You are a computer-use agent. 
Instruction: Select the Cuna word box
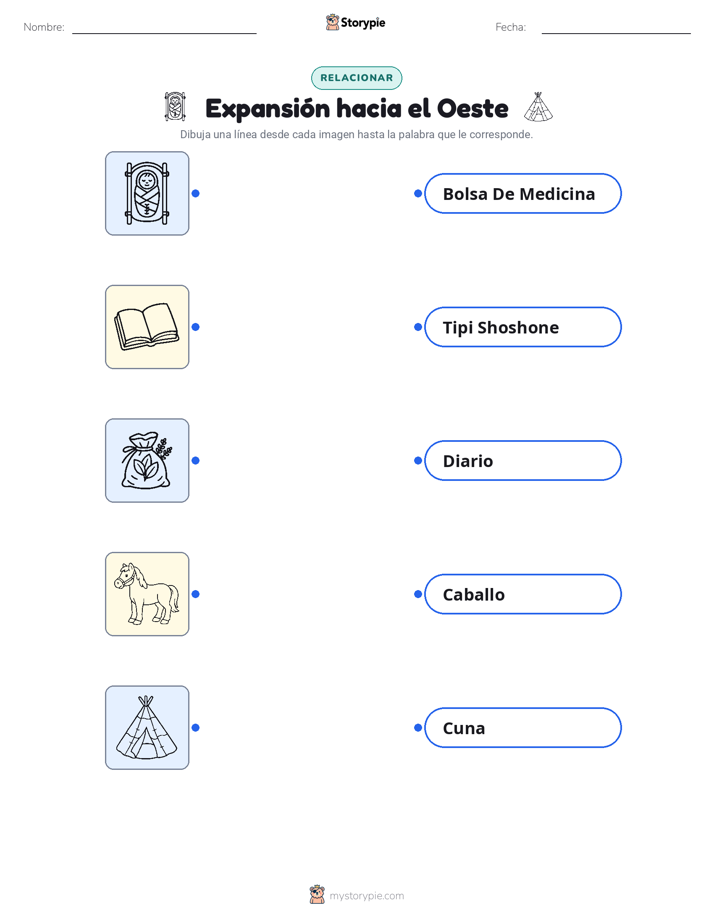[x=523, y=727]
